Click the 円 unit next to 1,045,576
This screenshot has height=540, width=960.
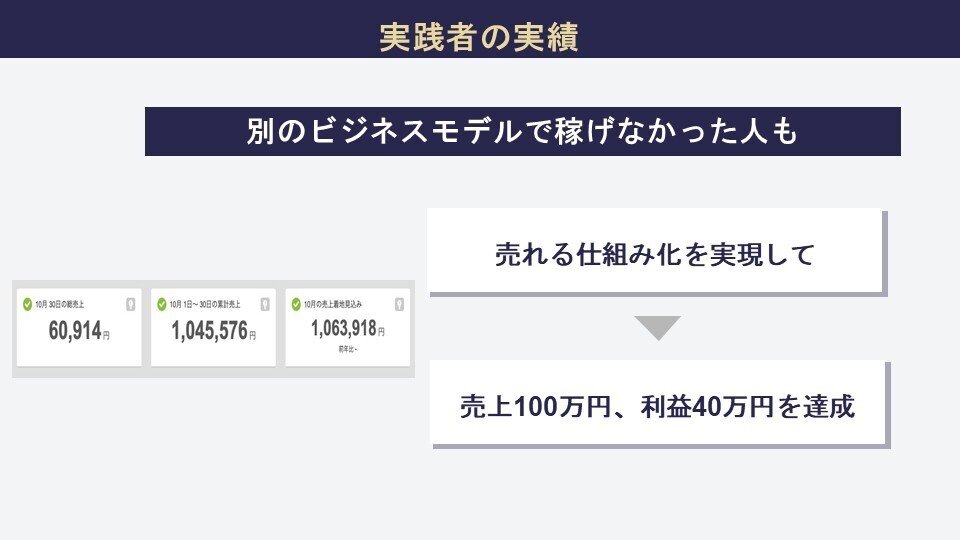[252, 336]
